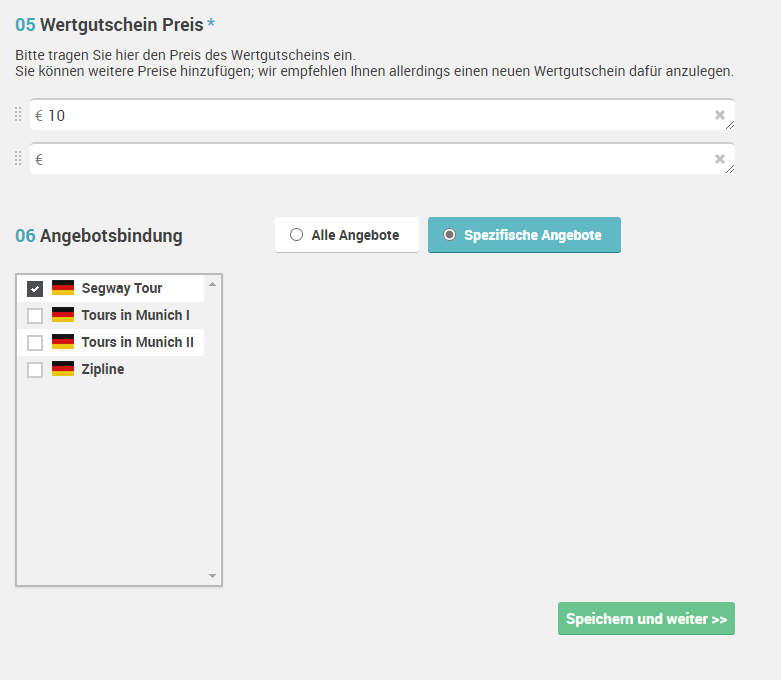Screen dimensions: 781x680
Task: Click the German flag beside Zipline
Action: tap(63, 369)
